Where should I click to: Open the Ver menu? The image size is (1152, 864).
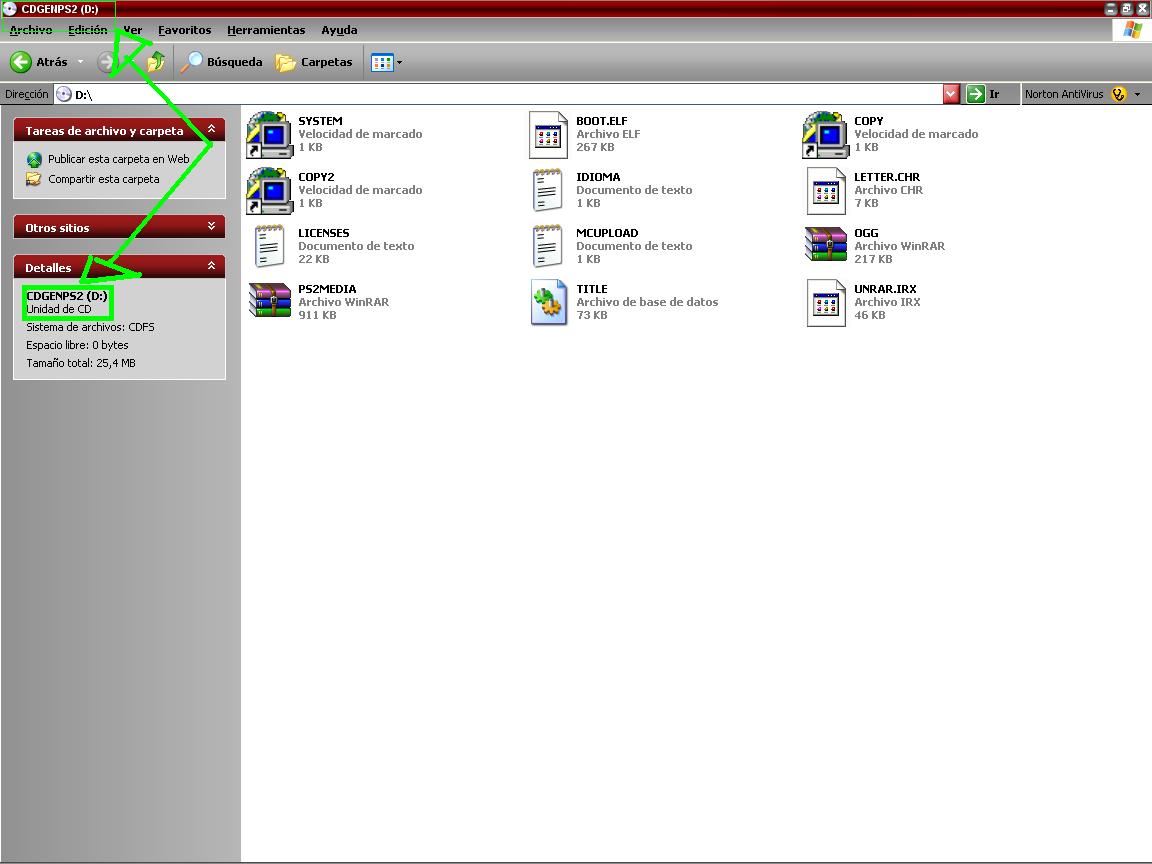[132, 30]
